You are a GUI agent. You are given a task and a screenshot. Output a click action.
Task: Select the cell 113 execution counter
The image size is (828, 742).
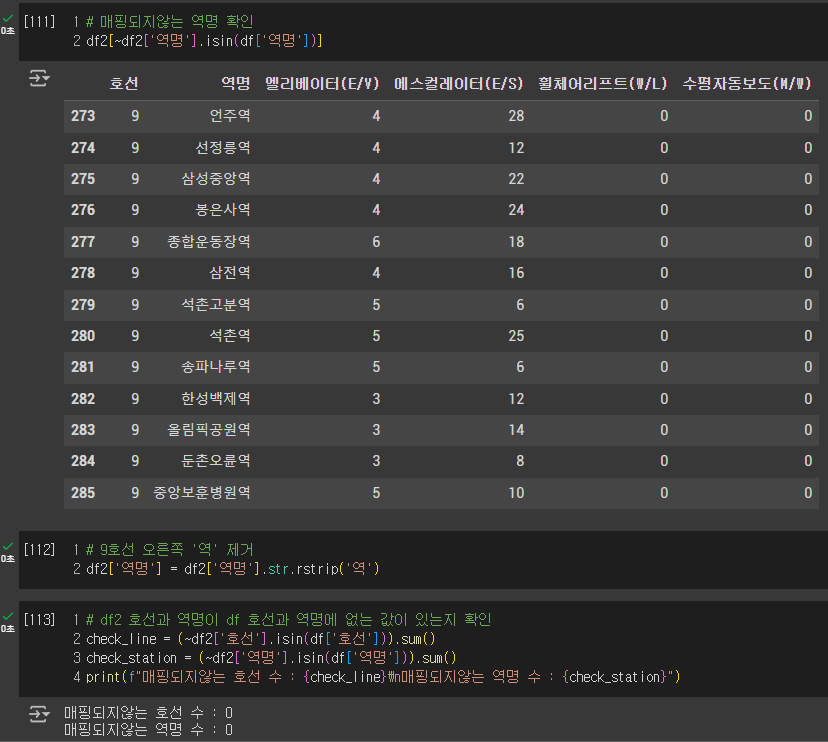click(x=40, y=619)
